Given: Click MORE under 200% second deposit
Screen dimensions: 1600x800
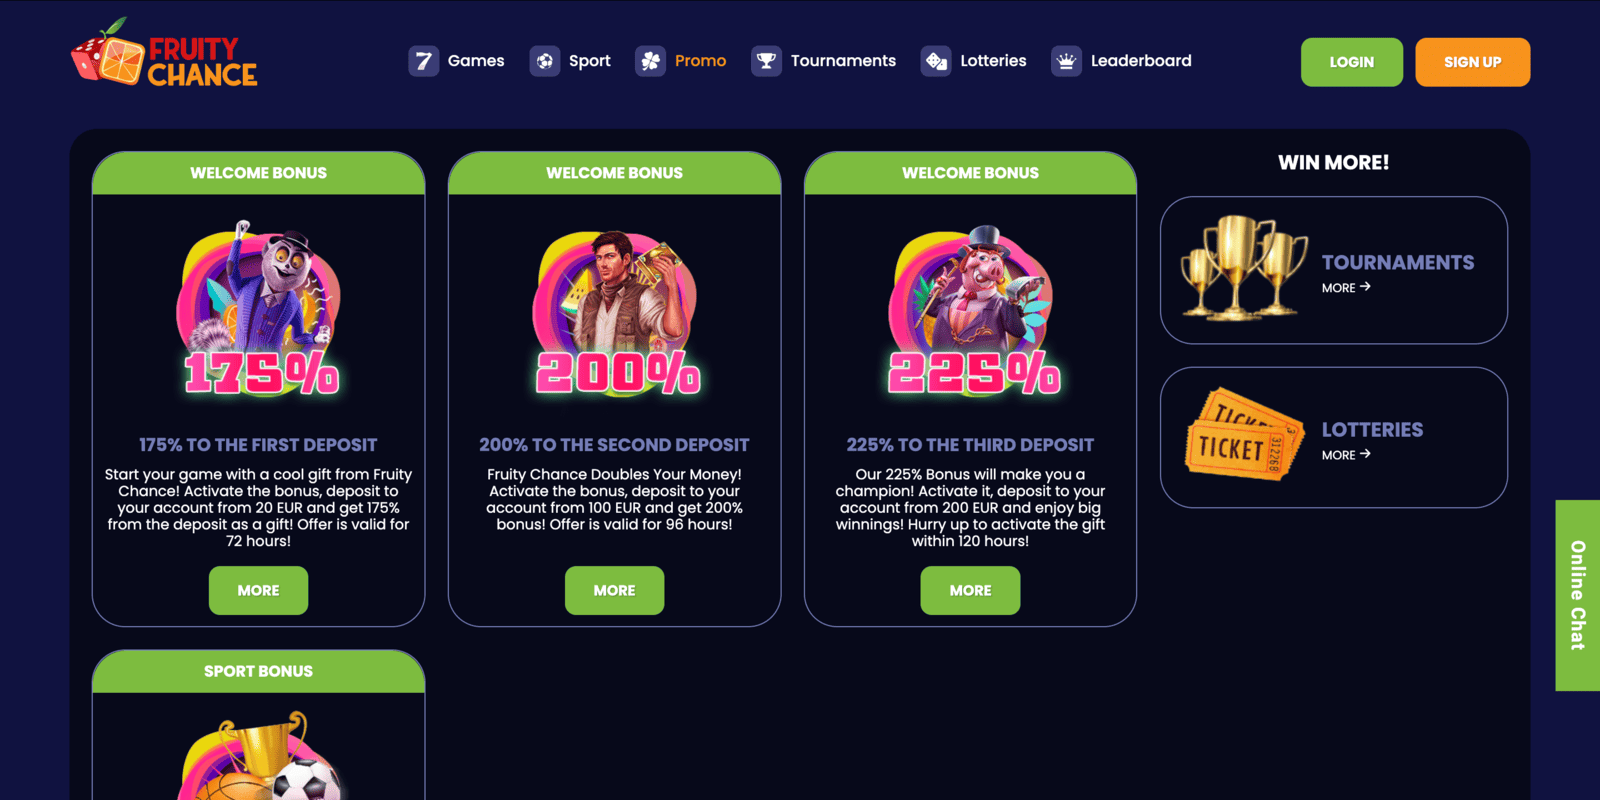Looking at the screenshot, I should click(614, 590).
